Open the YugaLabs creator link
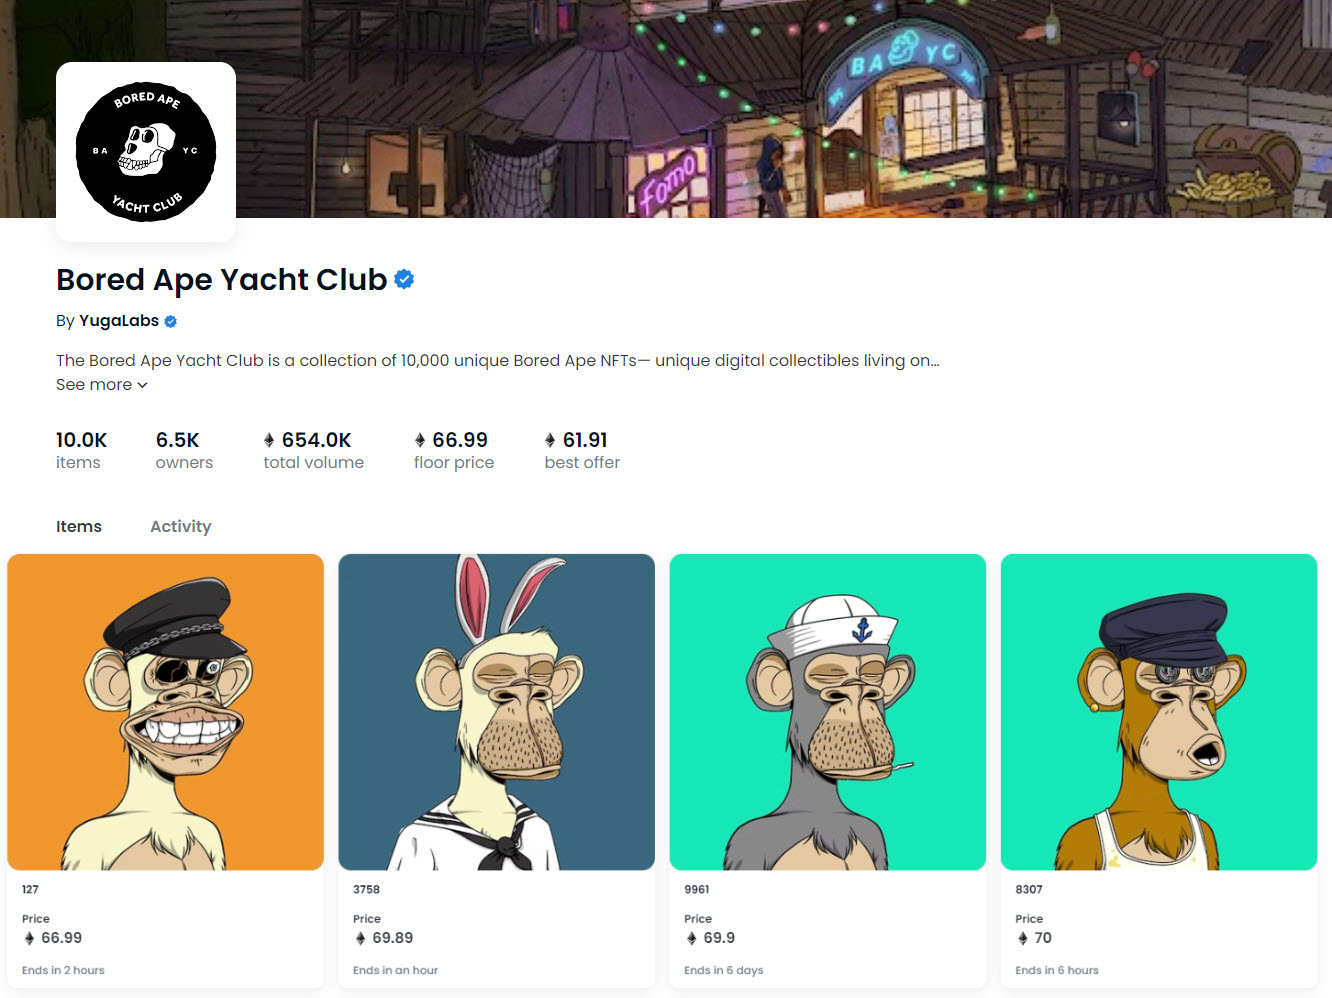The height and width of the screenshot is (998, 1332). coord(119,321)
